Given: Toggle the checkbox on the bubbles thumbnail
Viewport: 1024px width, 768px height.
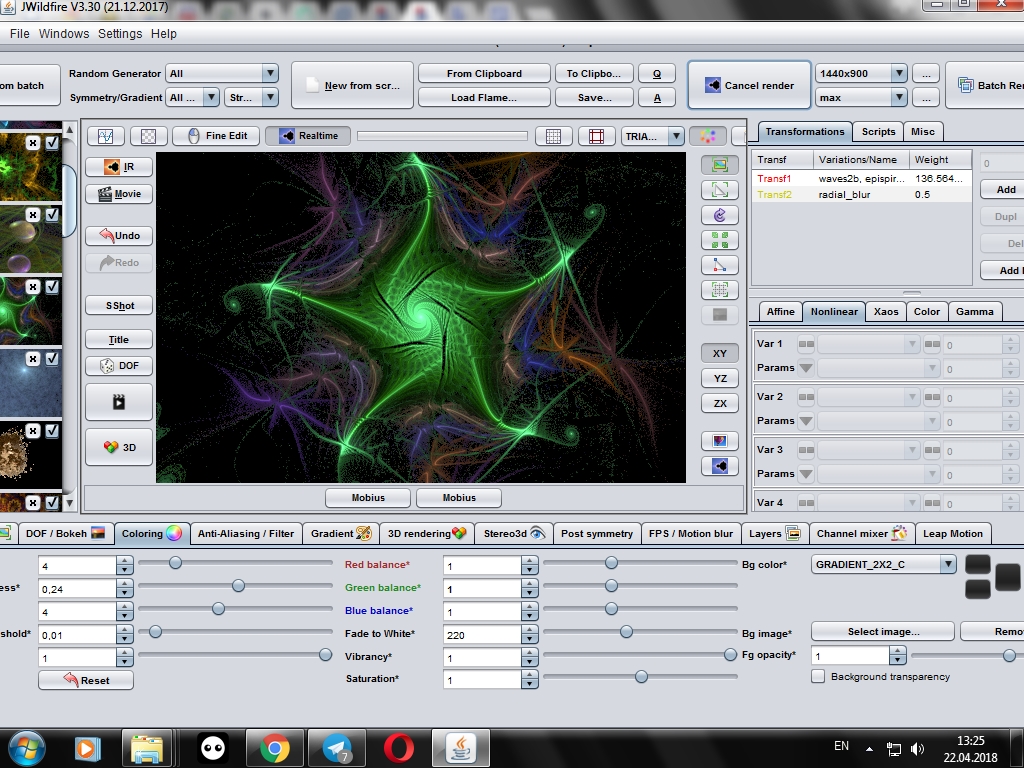Looking at the screenshot, I should 52,215.
